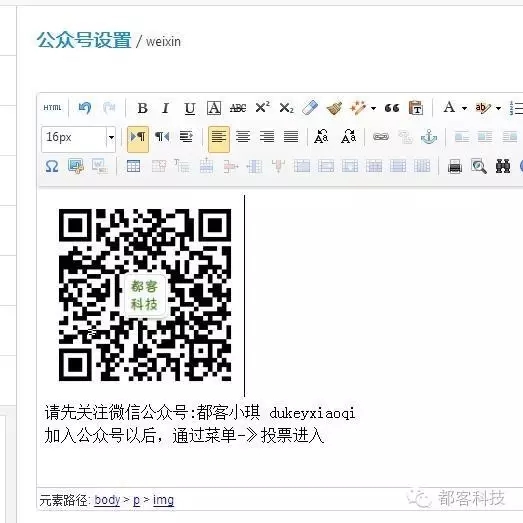
Task: Merge selected table cells
Action: [302, 166]
